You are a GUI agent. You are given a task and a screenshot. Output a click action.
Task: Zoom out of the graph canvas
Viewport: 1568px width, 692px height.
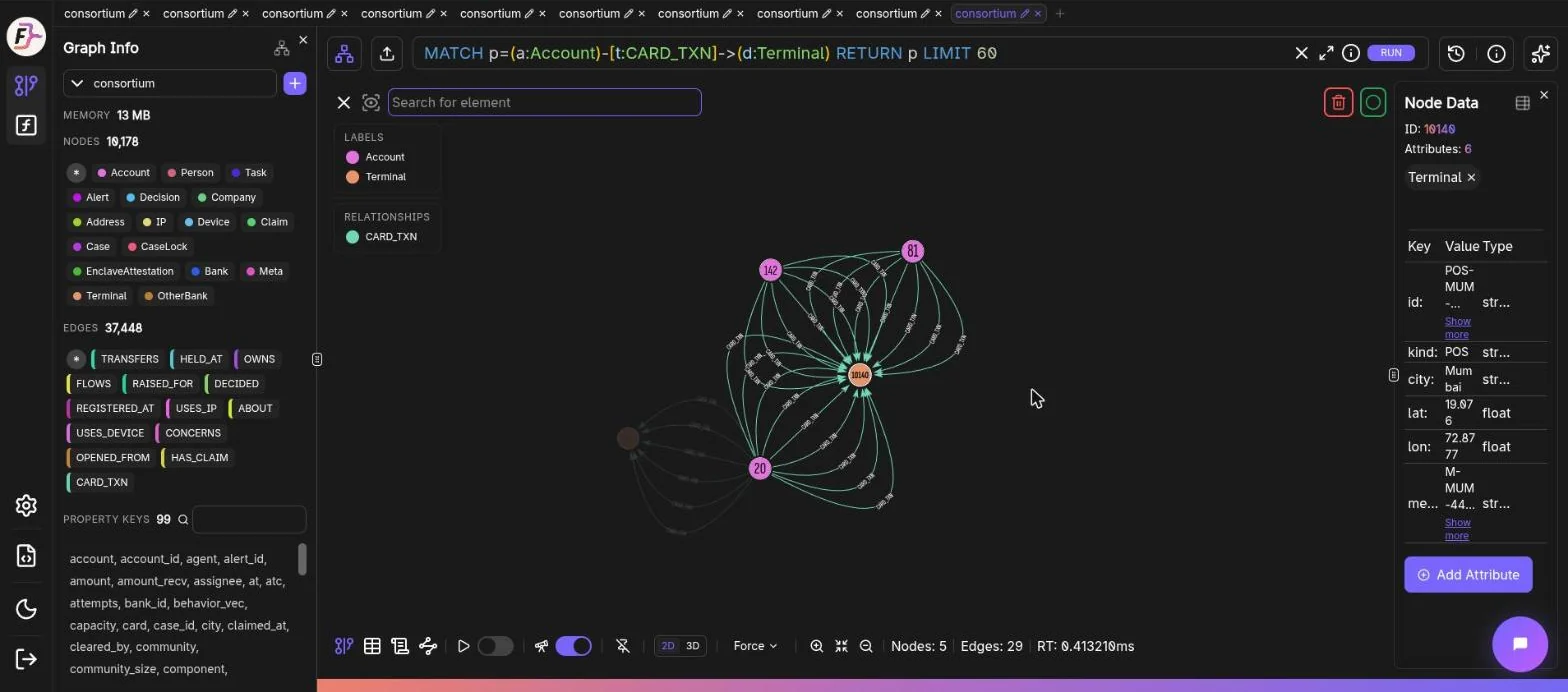point(866,646)
